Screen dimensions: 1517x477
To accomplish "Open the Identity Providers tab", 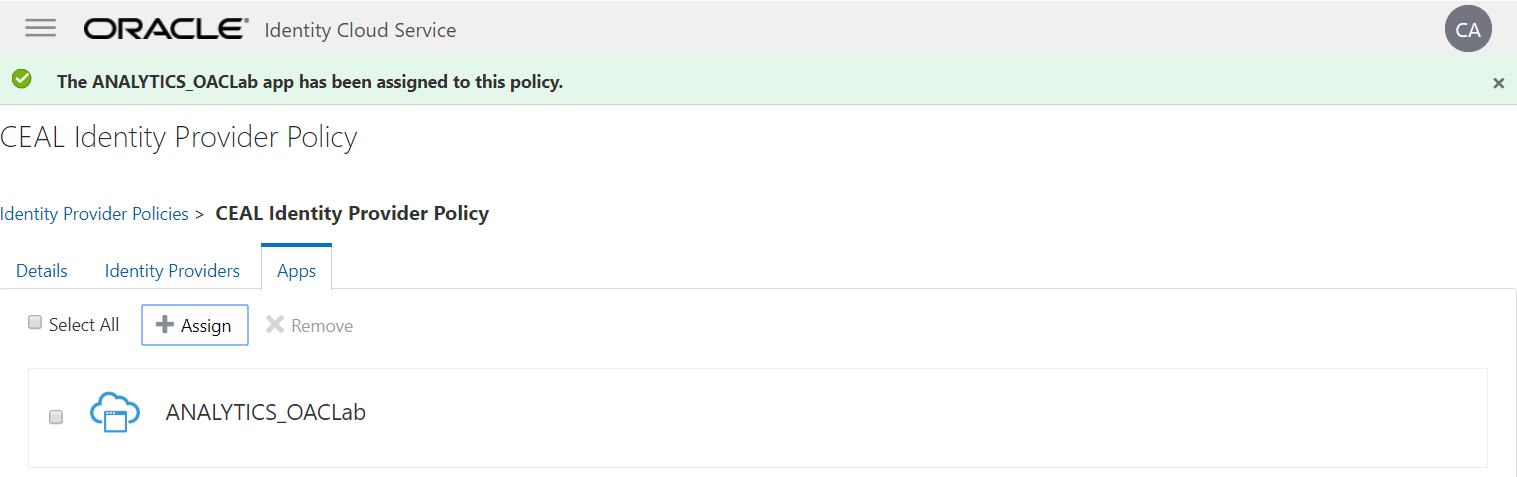I will 172,271.
